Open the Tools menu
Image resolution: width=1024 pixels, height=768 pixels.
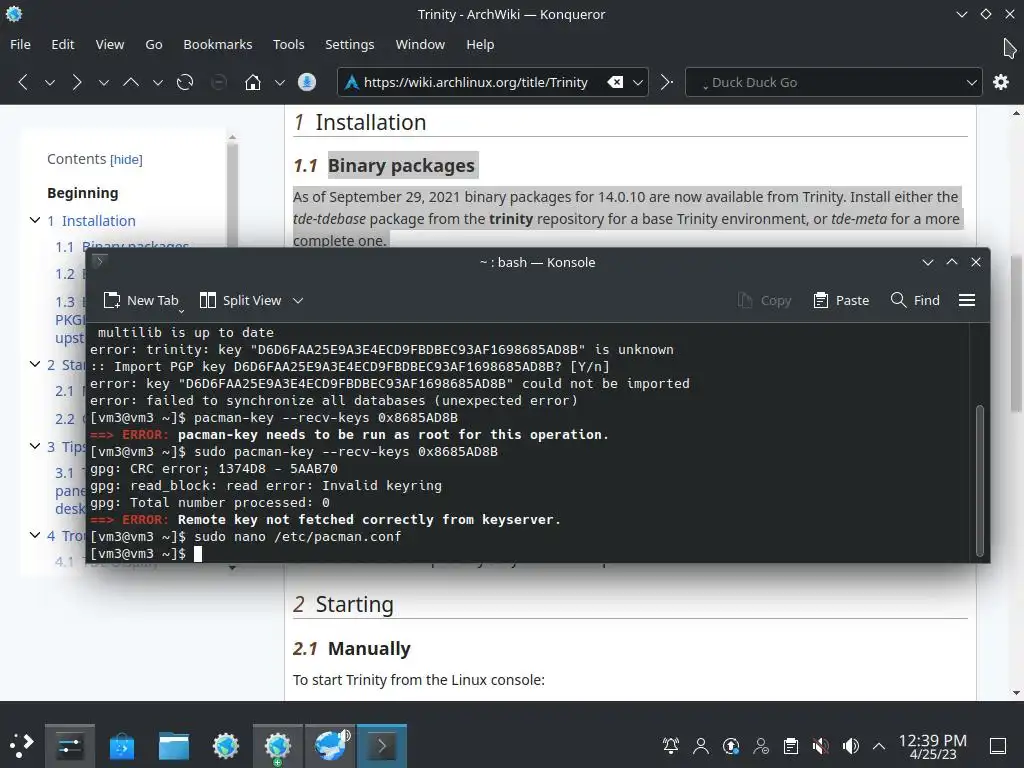(289, 44)
